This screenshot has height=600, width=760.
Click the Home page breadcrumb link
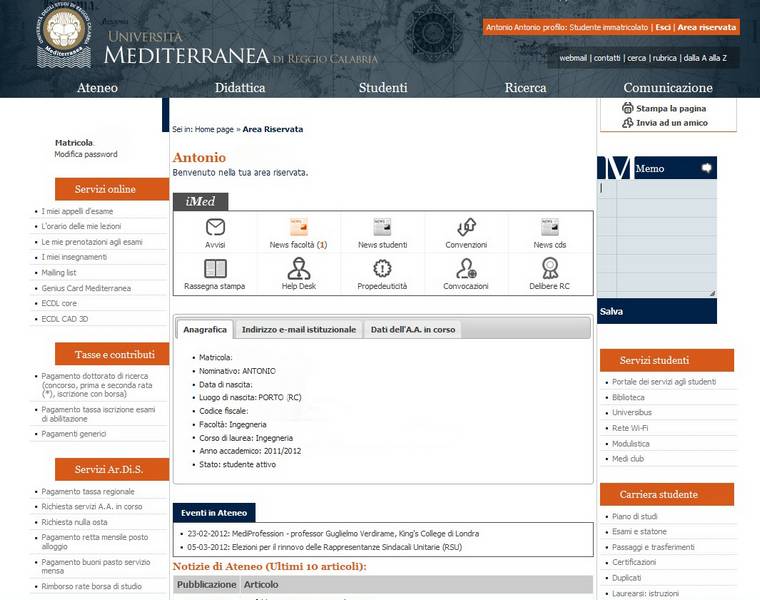point(214,129)
